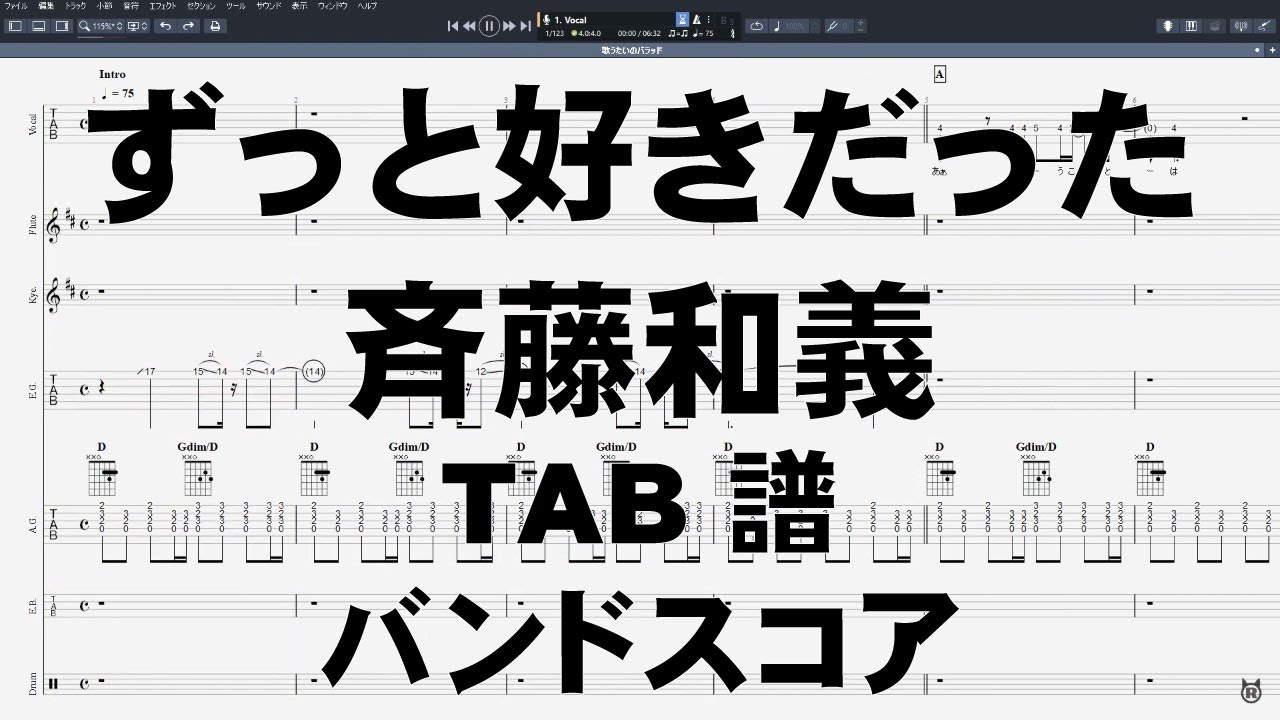Open the セクション menu

coord(202,6)
